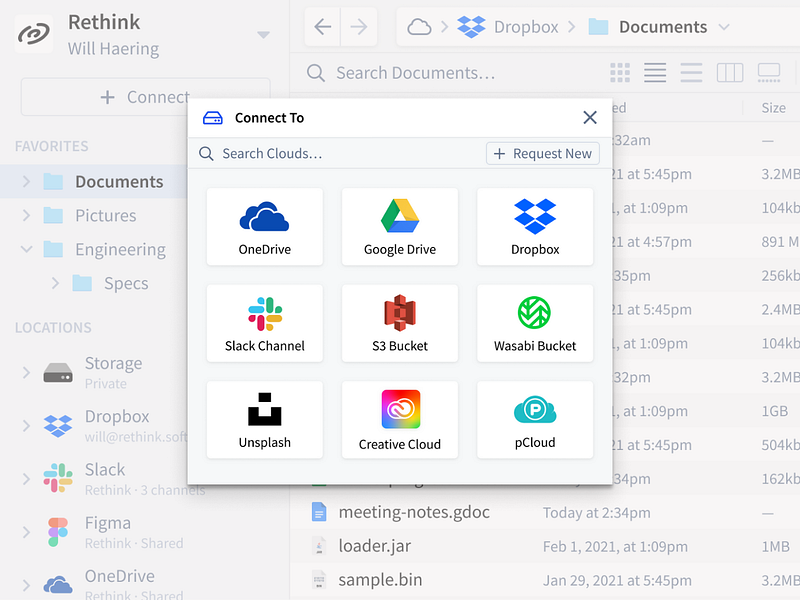
Task: Select Dropbox in Locations sidebar
Action: [x=117, y=426]
